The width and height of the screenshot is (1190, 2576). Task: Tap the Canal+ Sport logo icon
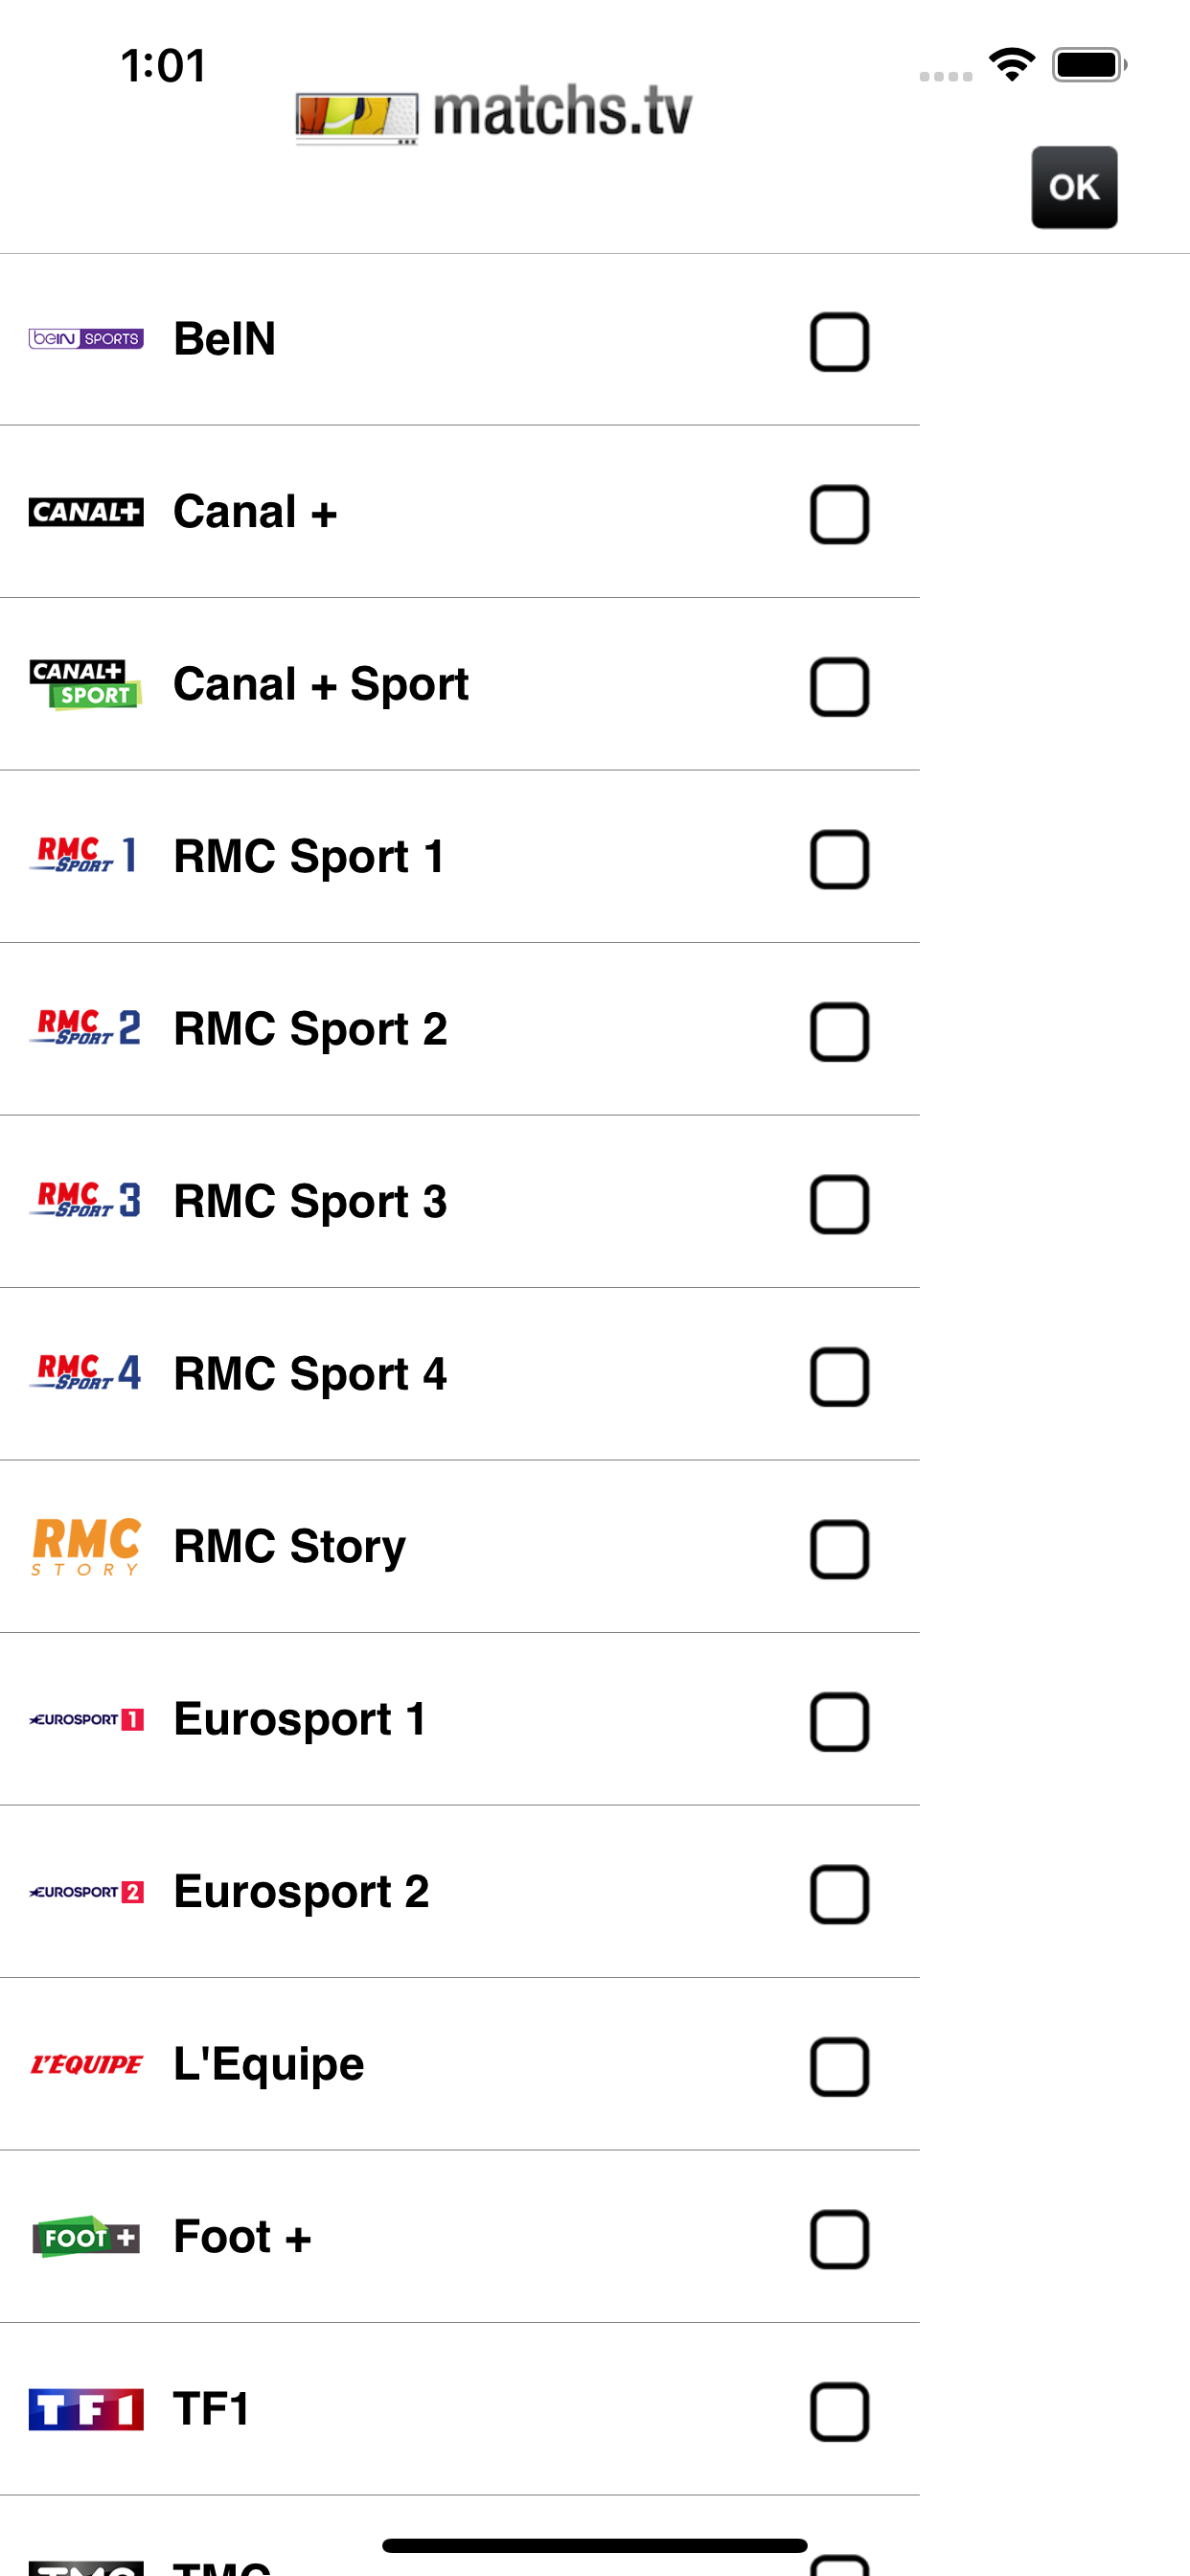(x=86, y=685)
